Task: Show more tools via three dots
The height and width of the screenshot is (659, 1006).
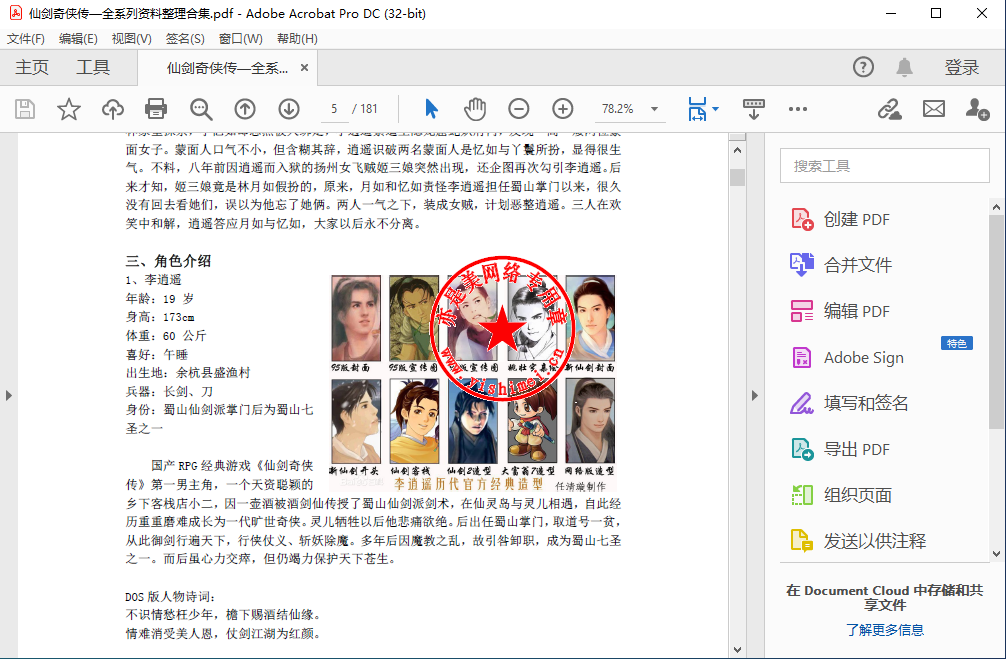Action: pyautogui.click(x=797, y=109)
